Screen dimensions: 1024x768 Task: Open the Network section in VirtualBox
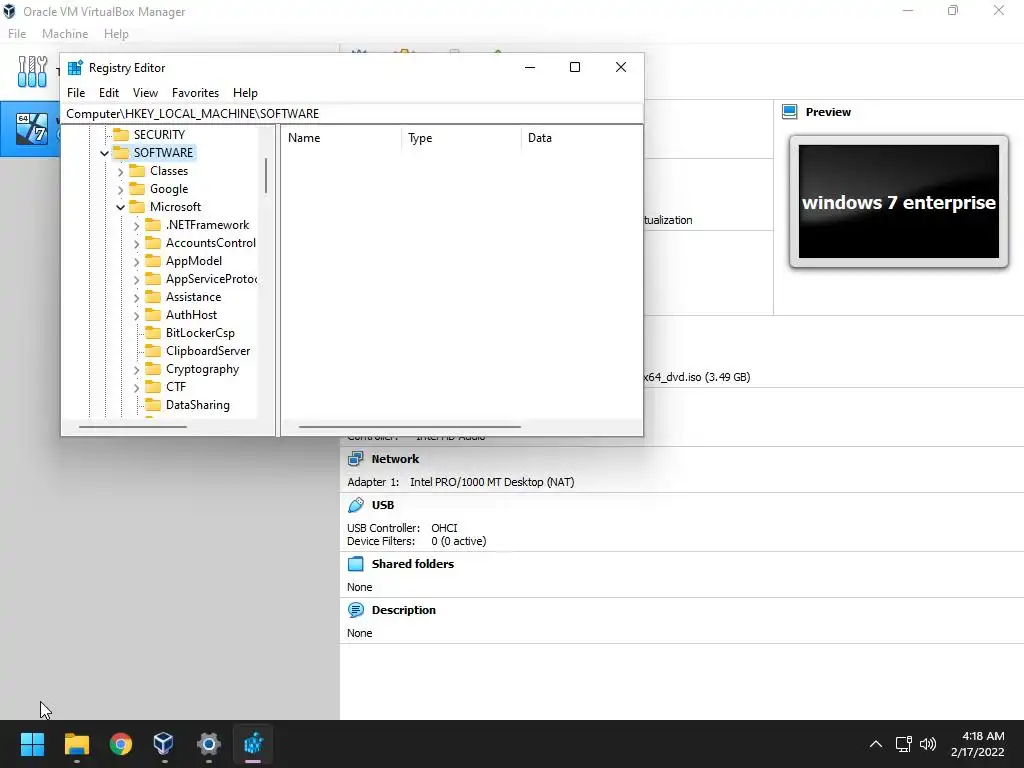[x=395, y=459]
